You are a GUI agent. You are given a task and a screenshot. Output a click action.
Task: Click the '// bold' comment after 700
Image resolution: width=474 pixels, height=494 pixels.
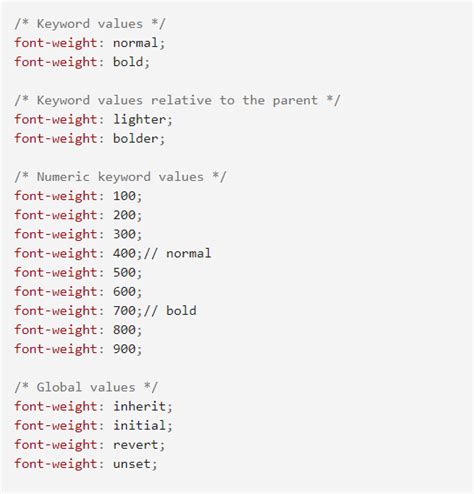(x=170, y=311)
